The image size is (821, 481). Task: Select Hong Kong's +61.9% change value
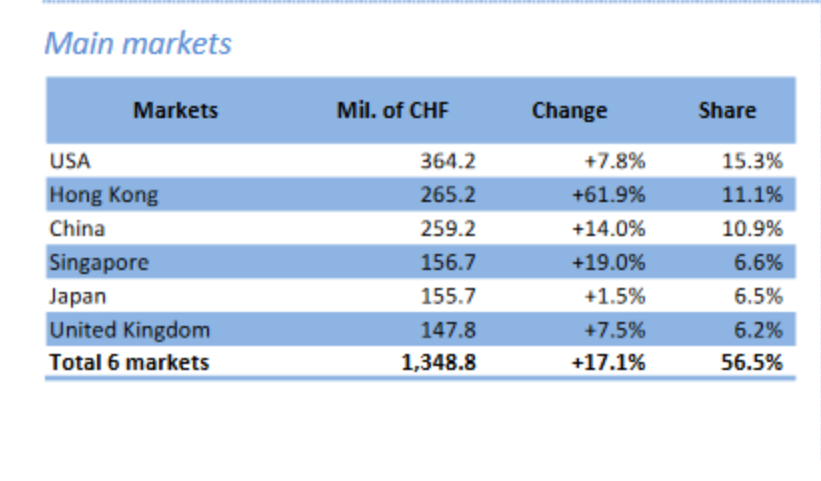pos(608,194)
